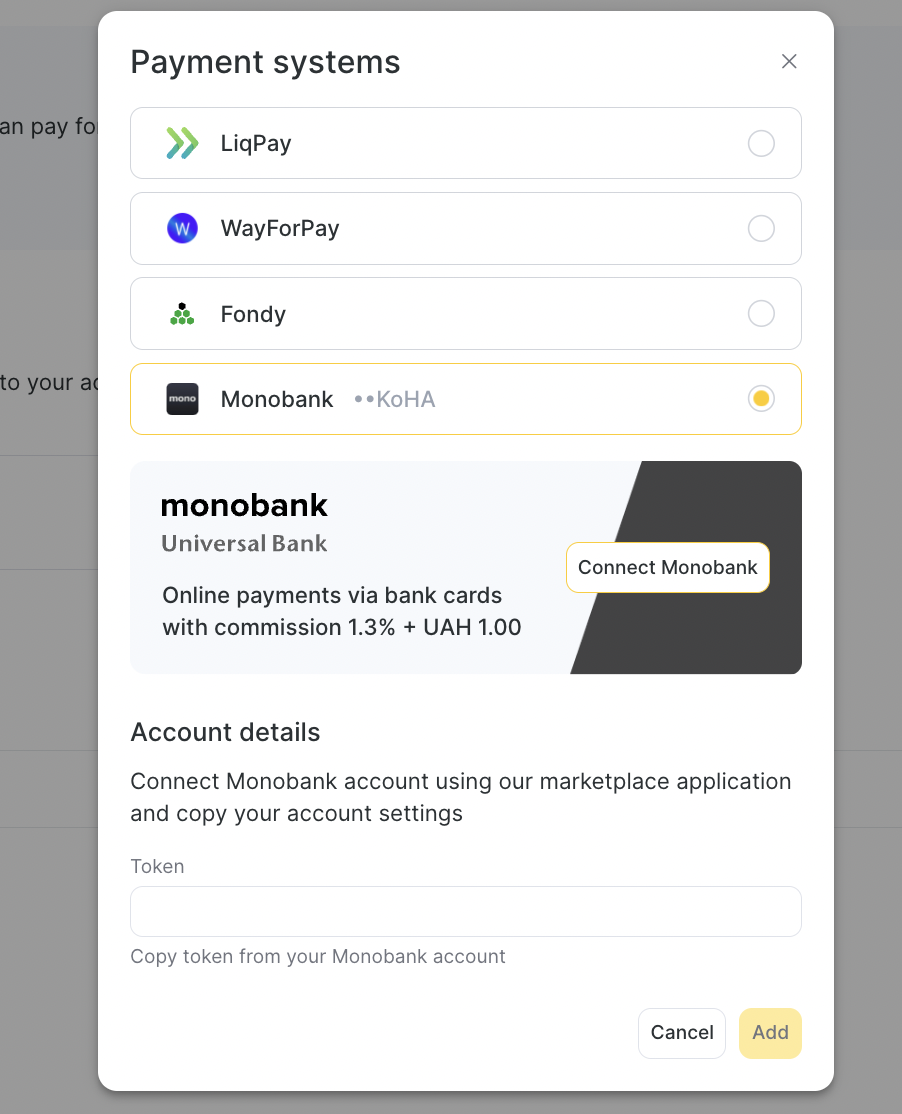Click the LiqPay green arrows logo
The height and width of the screenshot is (1114, 902).
[182, 144]
